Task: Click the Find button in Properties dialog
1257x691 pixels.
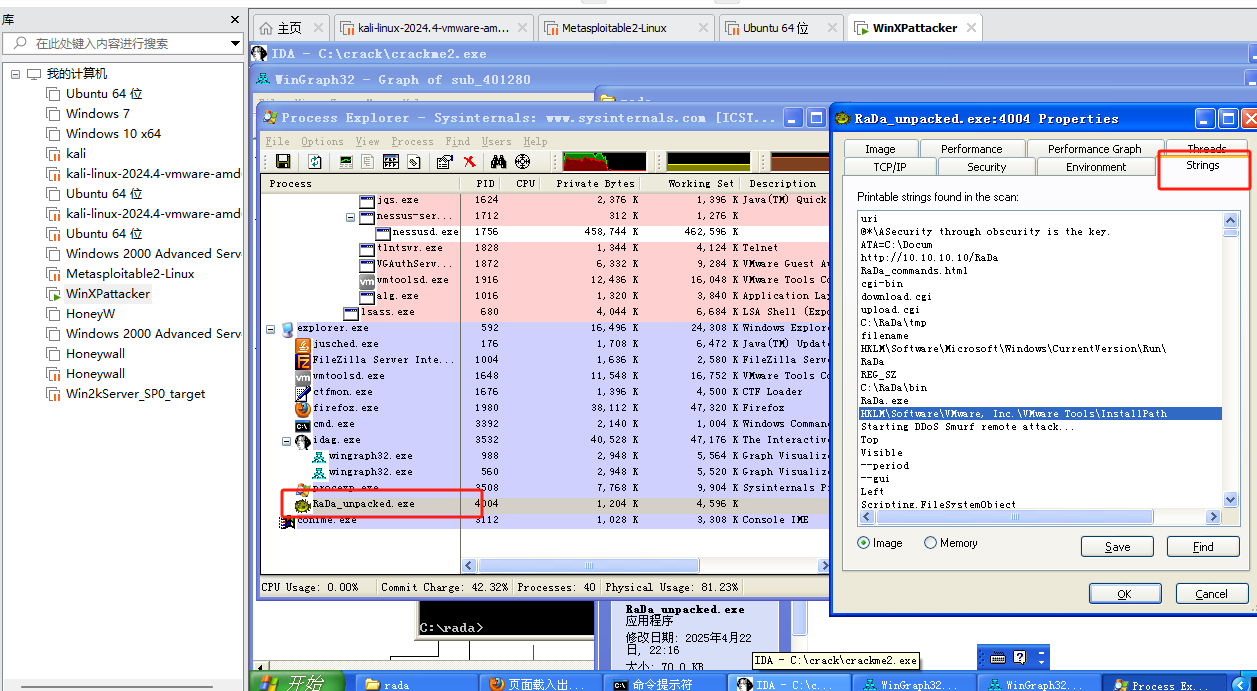Action: [1203, 547]
